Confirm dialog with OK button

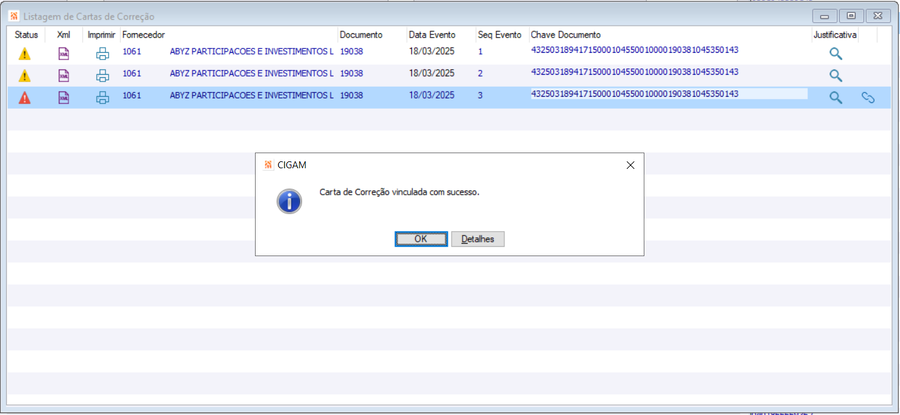pos(421,239)
